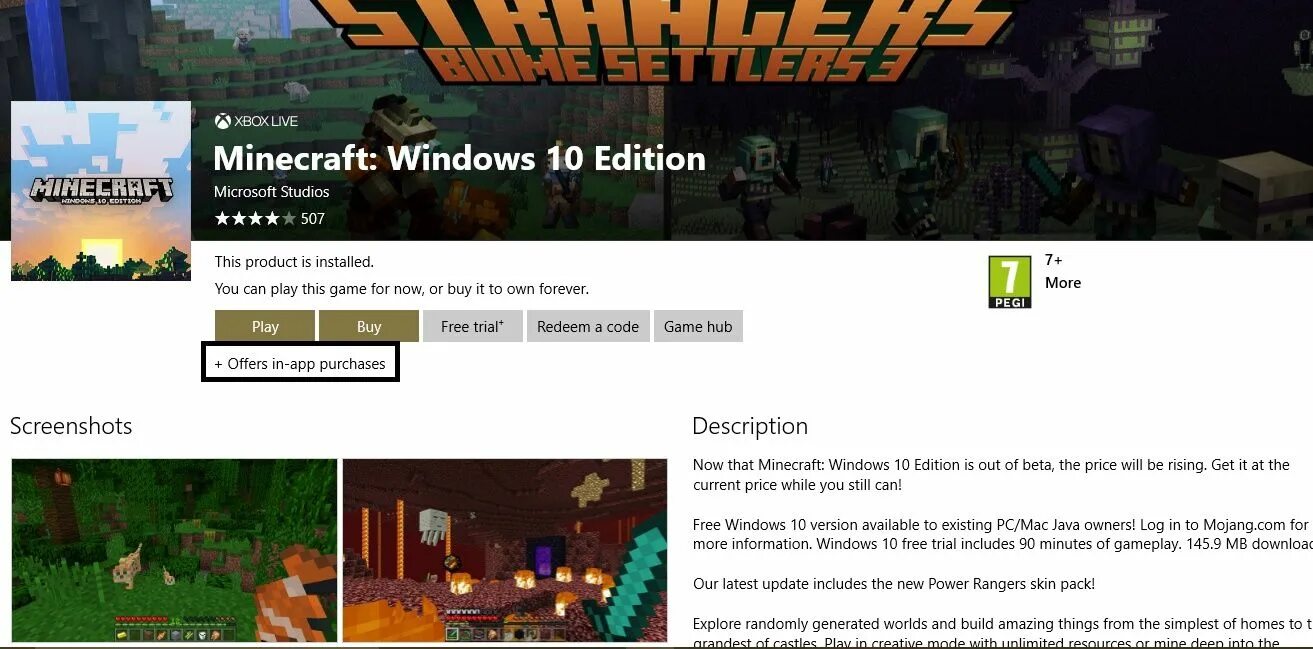The image size is (1313, 649).
Task: Open the star rating with 507 reviews
Action: coord(270,218)
